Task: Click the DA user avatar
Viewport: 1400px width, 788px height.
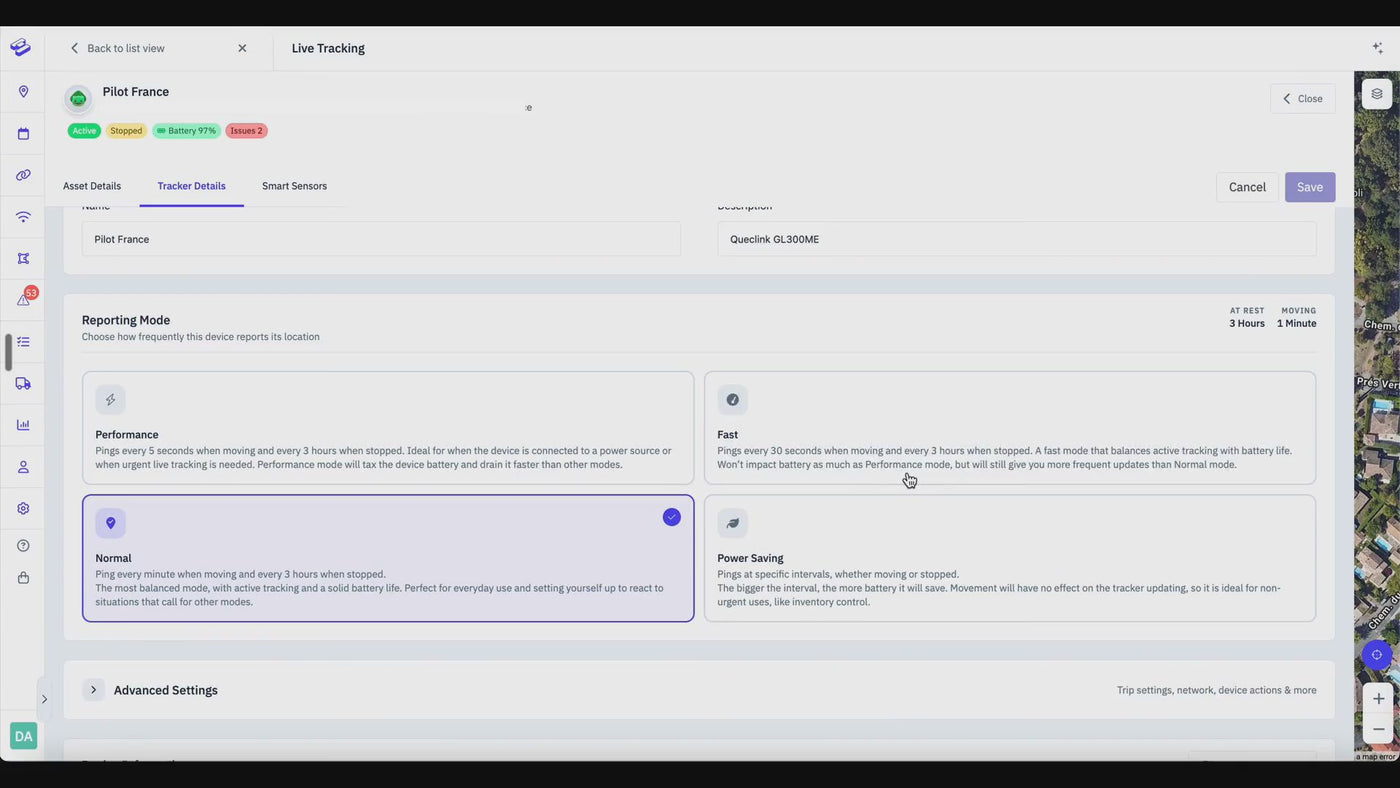Action: point(23,736)
